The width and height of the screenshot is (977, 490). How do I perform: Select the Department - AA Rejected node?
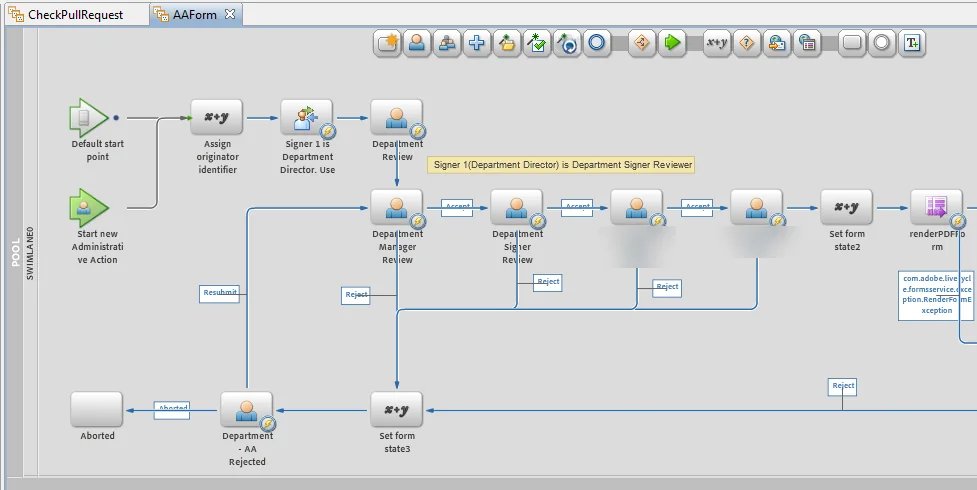247,410
